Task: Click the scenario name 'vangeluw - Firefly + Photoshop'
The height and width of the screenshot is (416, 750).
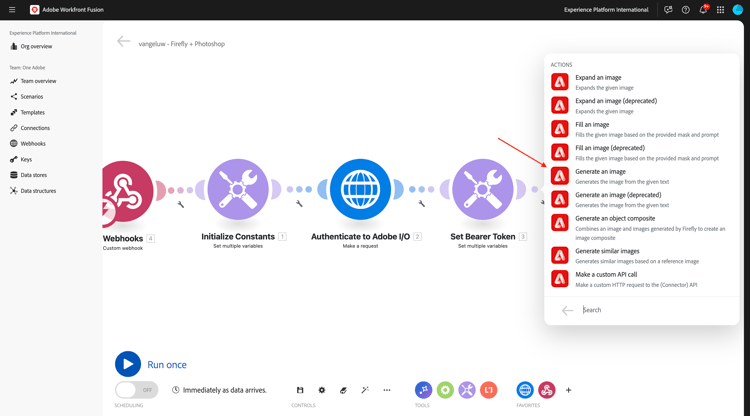Action: tap(182, 44)
